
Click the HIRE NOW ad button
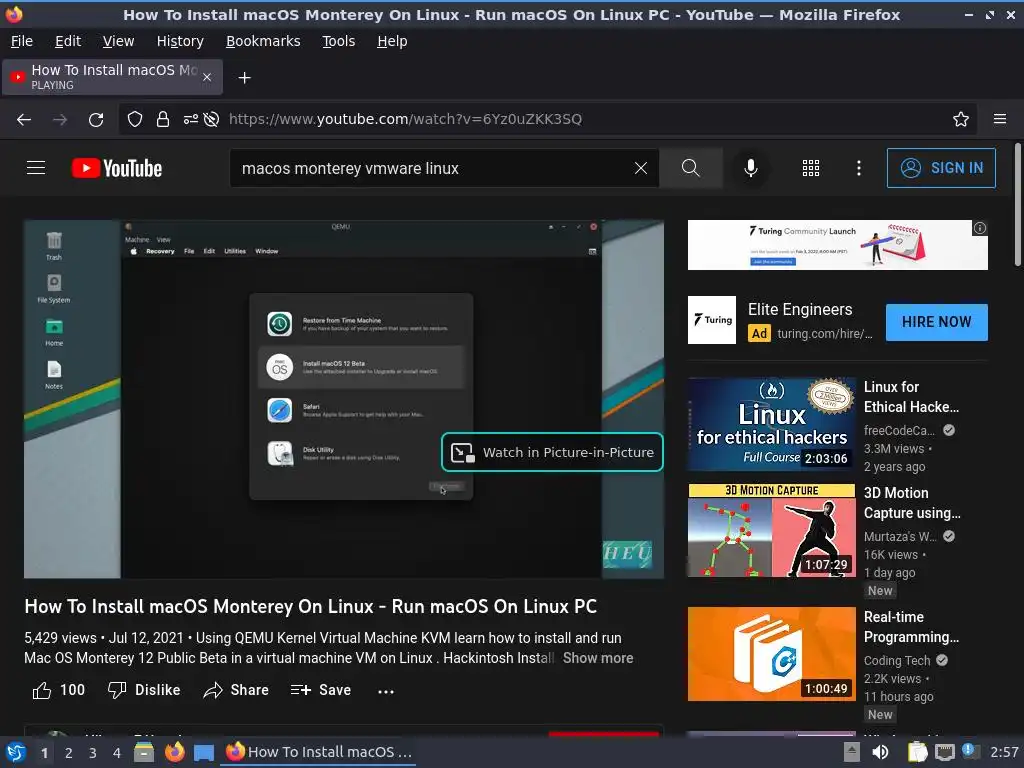(936, 322)
